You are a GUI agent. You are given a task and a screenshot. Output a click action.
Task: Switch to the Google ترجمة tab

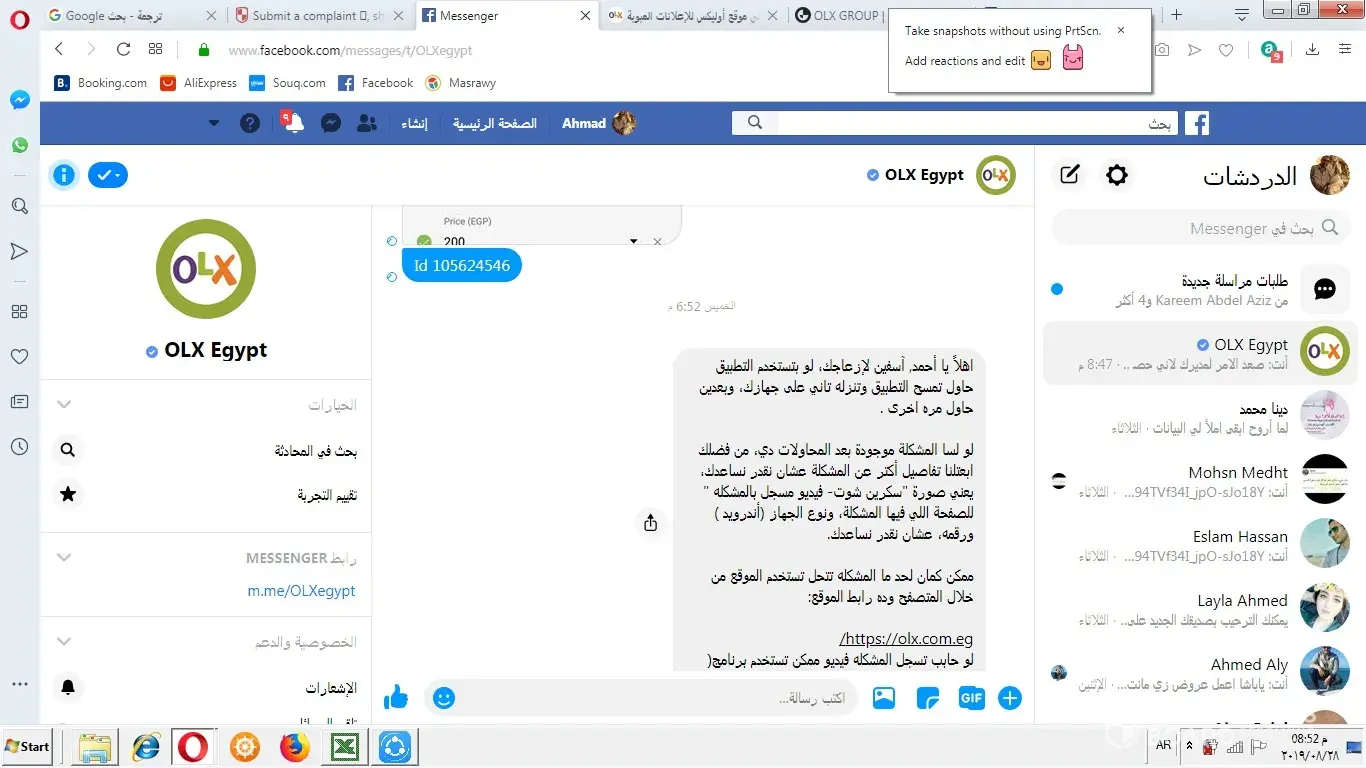pos(132,15)
